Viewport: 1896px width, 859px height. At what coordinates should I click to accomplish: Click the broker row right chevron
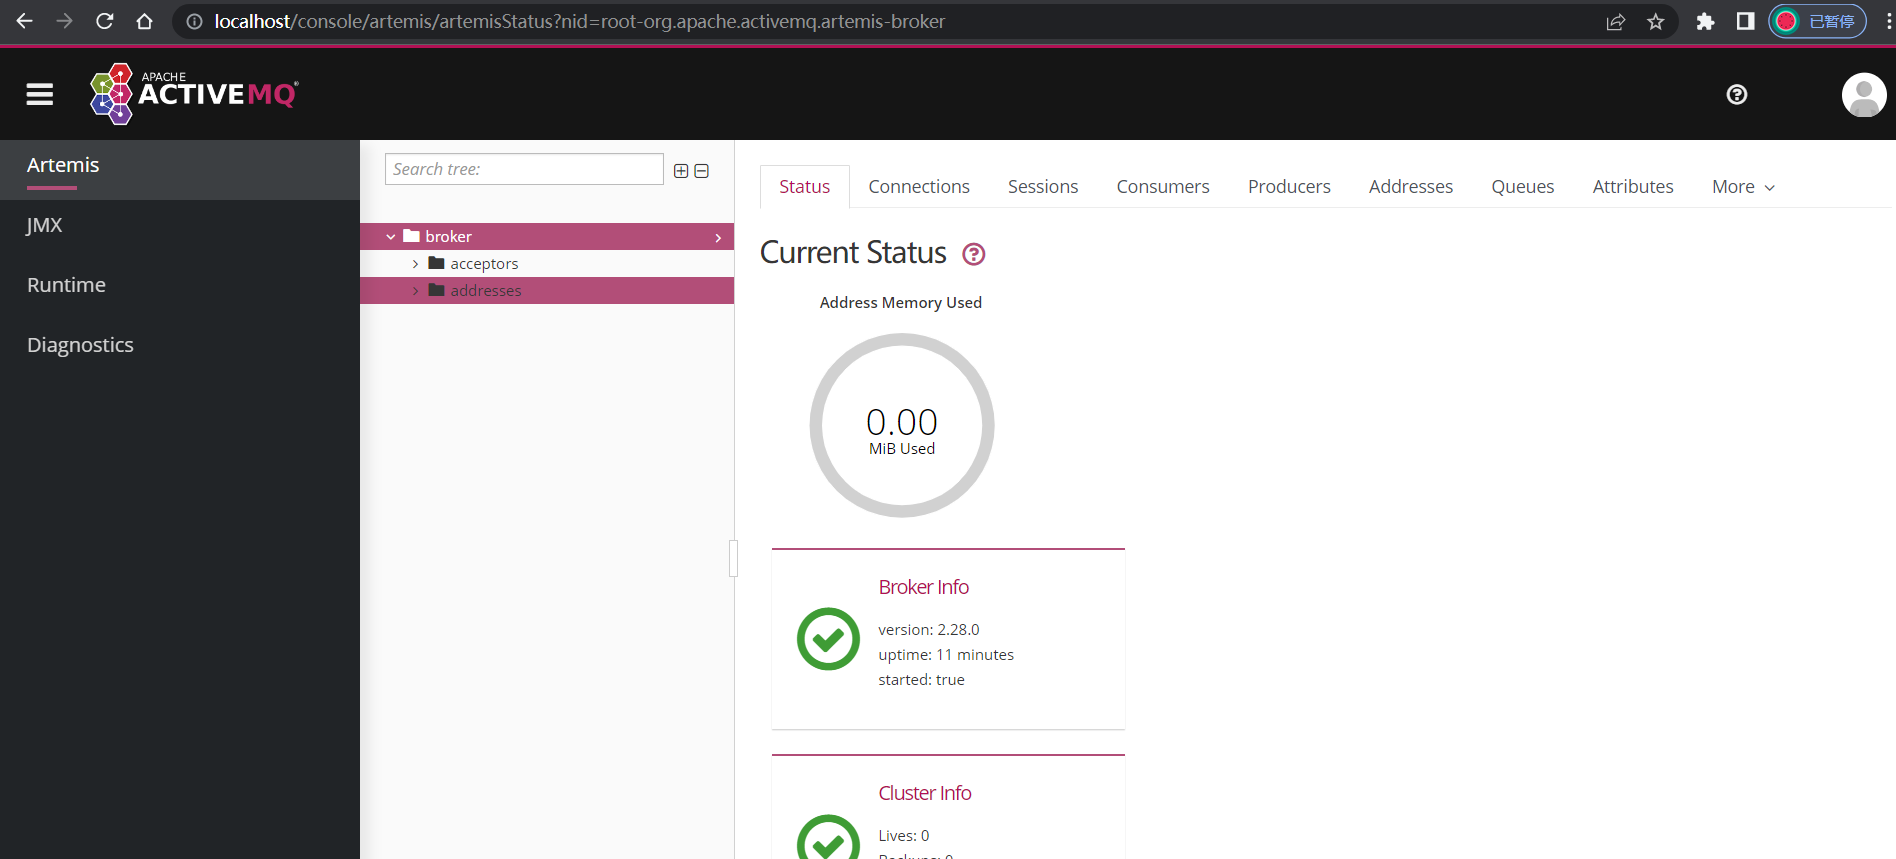tap(718, 237)
